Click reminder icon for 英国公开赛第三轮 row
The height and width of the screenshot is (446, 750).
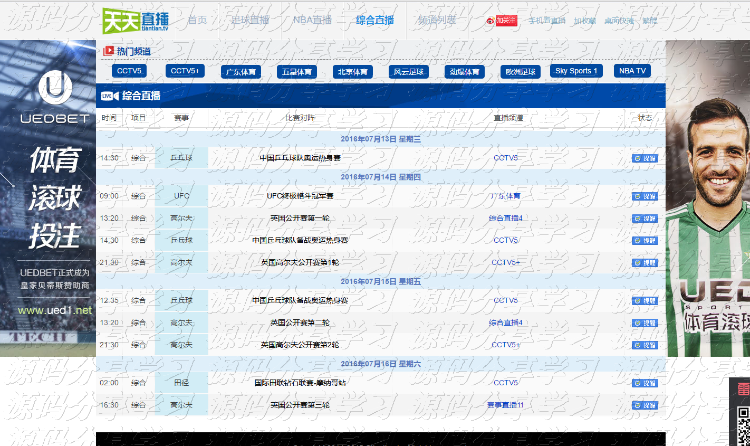645,405
